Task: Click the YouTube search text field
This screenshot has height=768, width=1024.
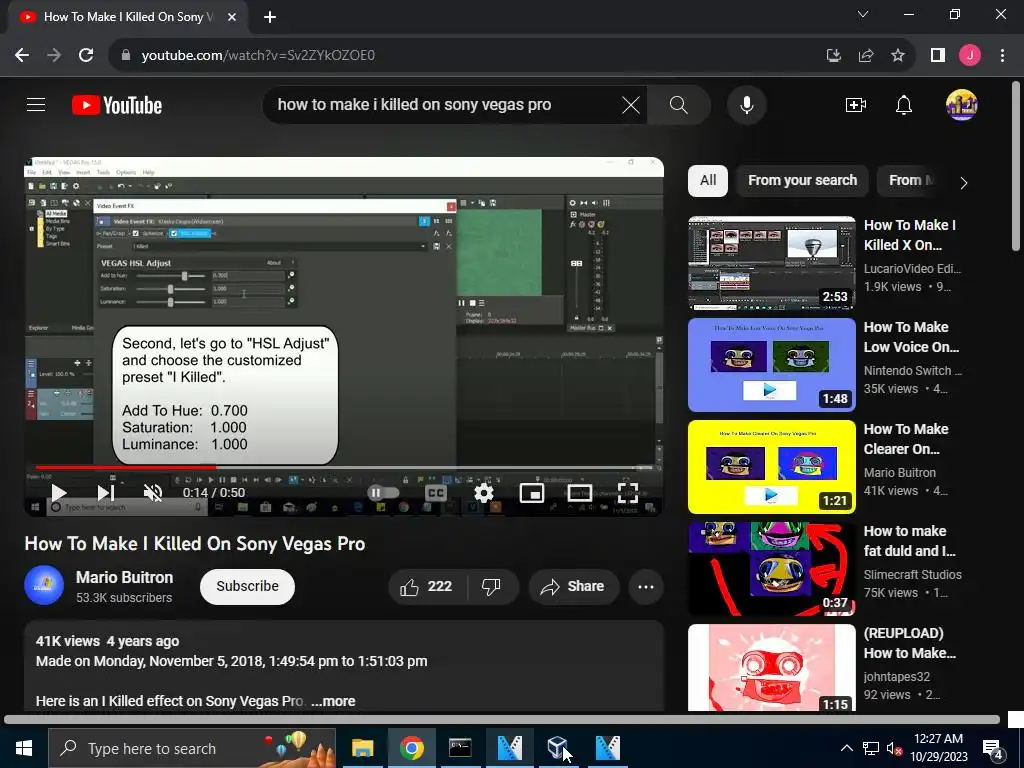Action: (444, 104)
